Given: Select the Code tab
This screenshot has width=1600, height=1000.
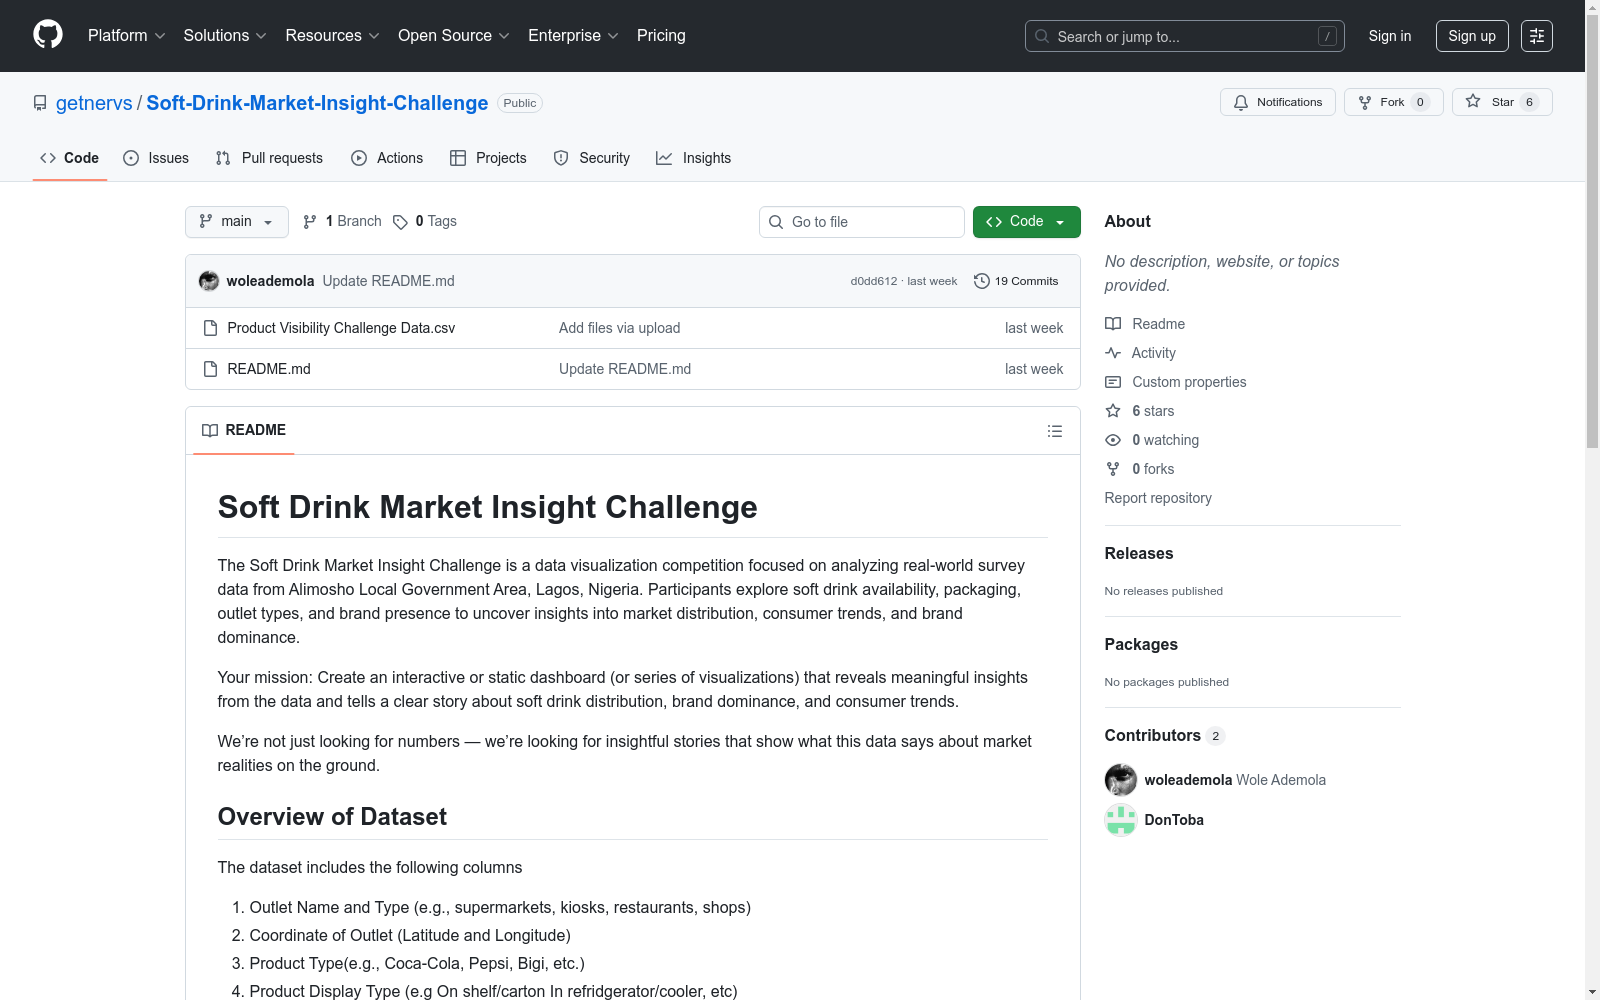Looking at the screenshot, I should tap(70, 158).
